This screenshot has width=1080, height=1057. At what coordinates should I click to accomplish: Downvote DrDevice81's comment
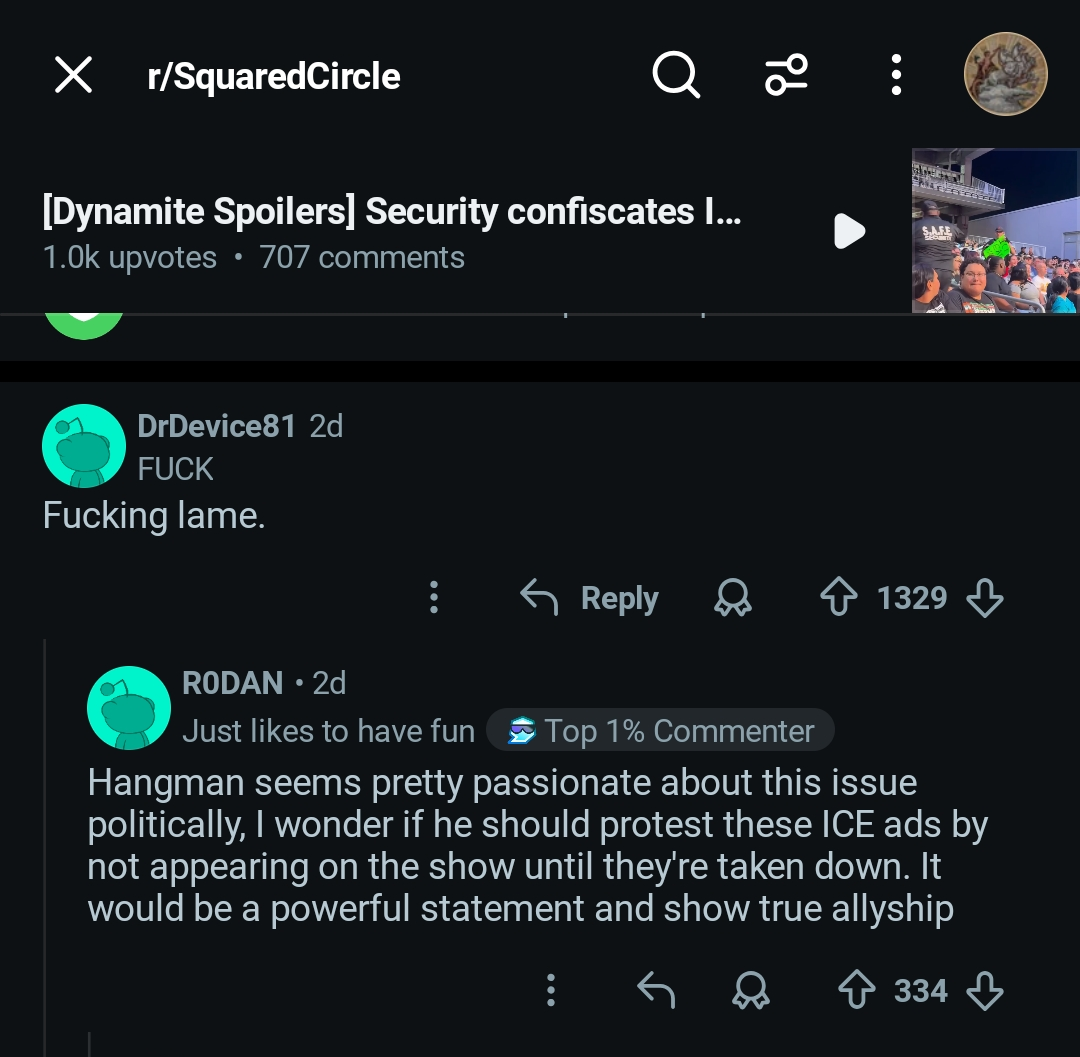pyautogui.click(x=985, y=598)
